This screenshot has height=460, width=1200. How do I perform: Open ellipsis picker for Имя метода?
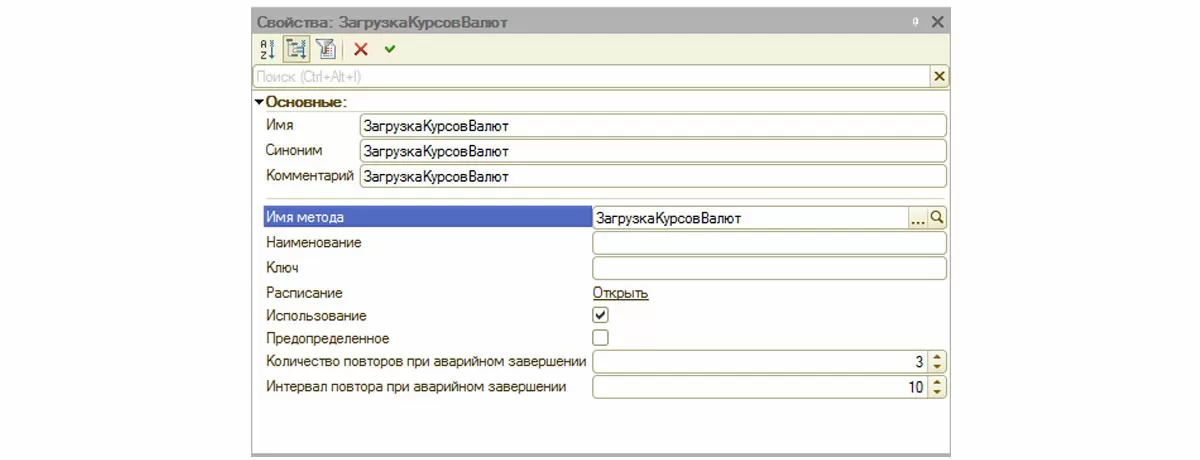click(918, 217)
